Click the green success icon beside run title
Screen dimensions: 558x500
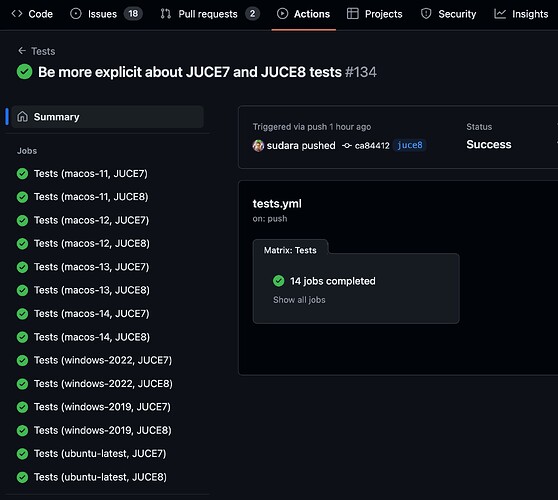tap(24, 72)
